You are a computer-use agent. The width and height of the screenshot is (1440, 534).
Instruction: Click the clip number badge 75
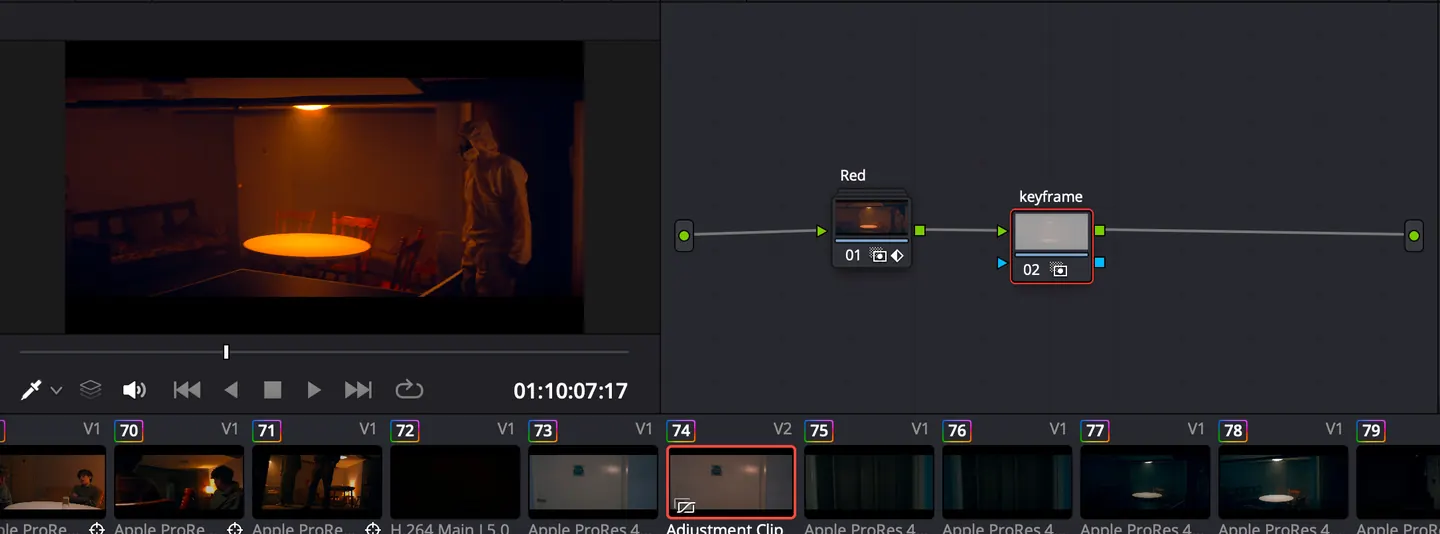819,431
